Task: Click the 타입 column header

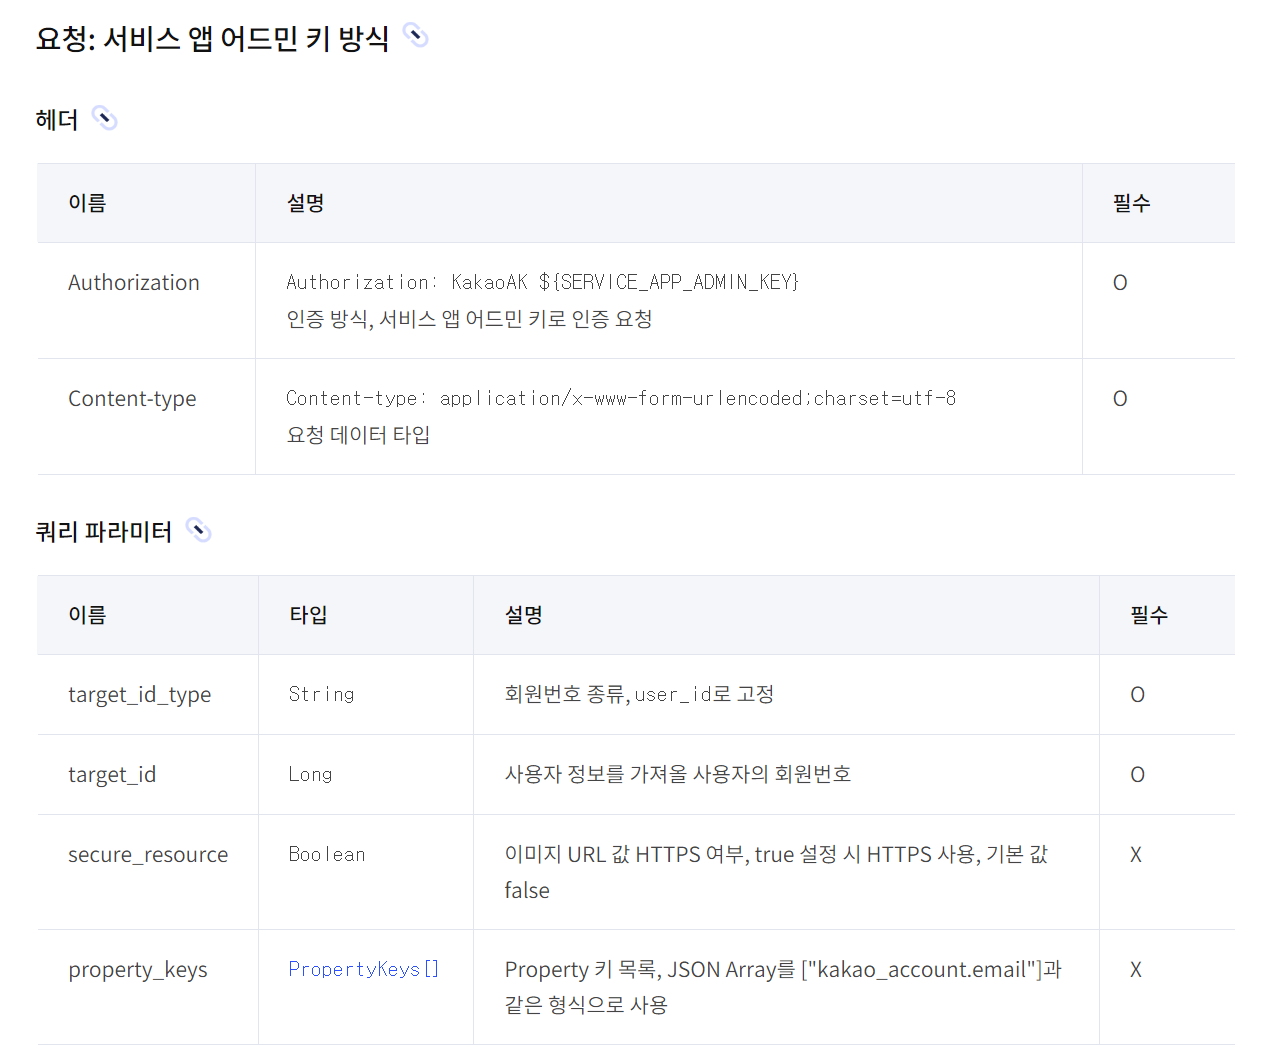Action: click(308, 615)
